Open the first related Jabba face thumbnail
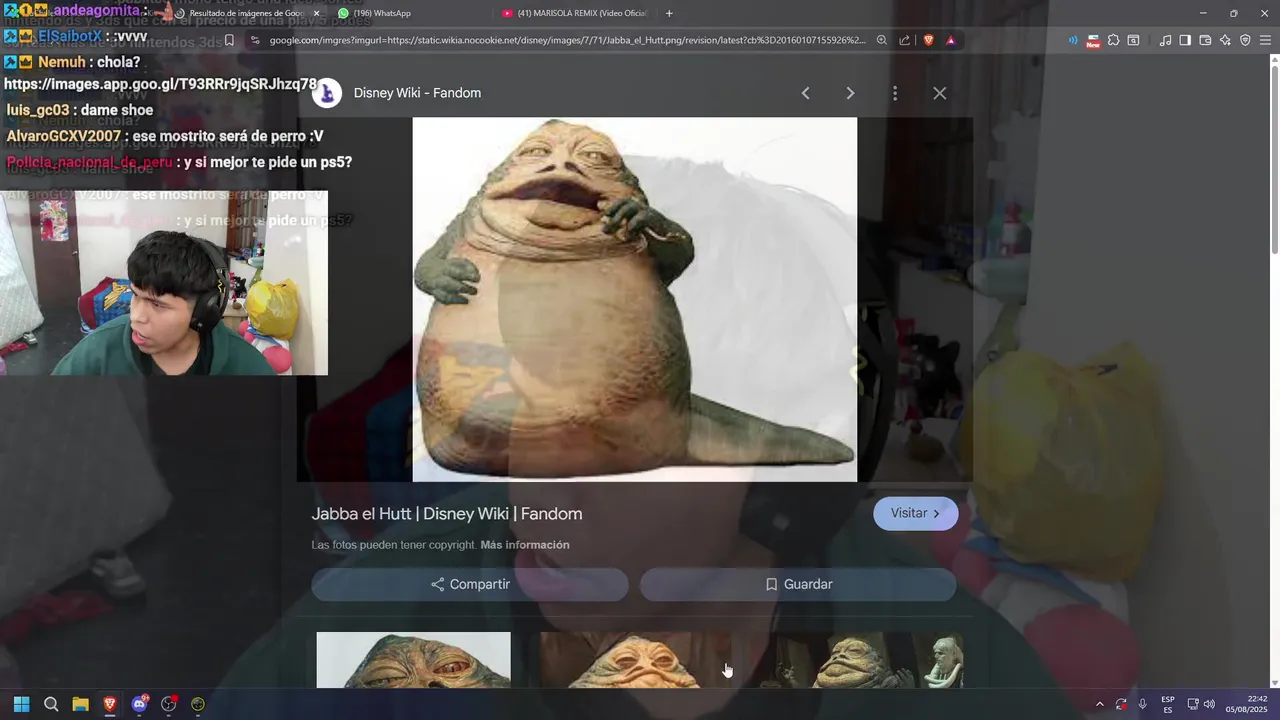 [413, 660]
